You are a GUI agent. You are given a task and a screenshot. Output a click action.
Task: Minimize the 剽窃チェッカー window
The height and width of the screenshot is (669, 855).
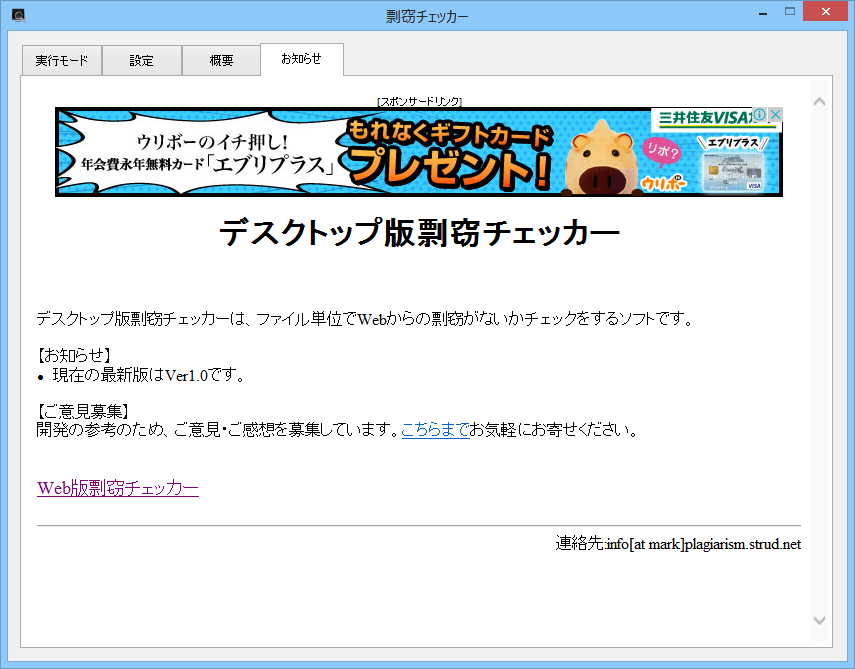pos(761,11)
